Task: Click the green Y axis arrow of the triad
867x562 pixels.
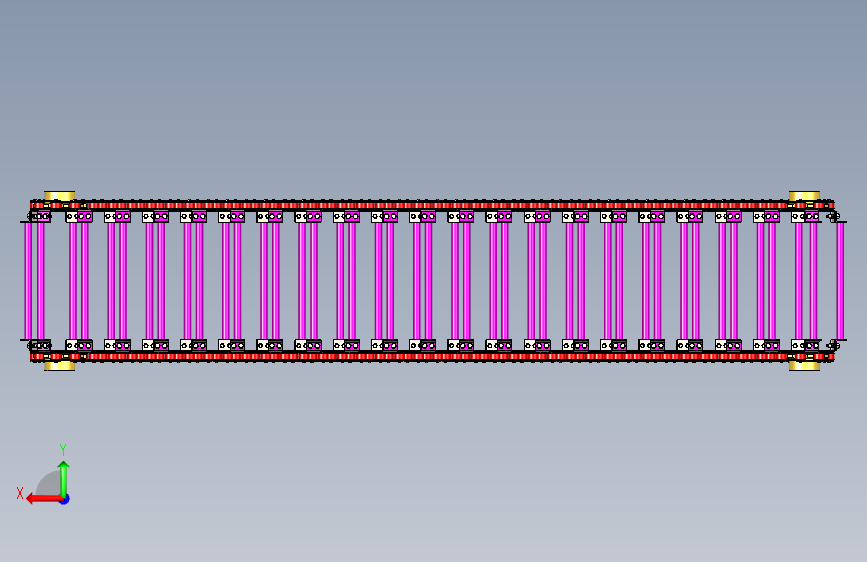Action: (64, 479)
